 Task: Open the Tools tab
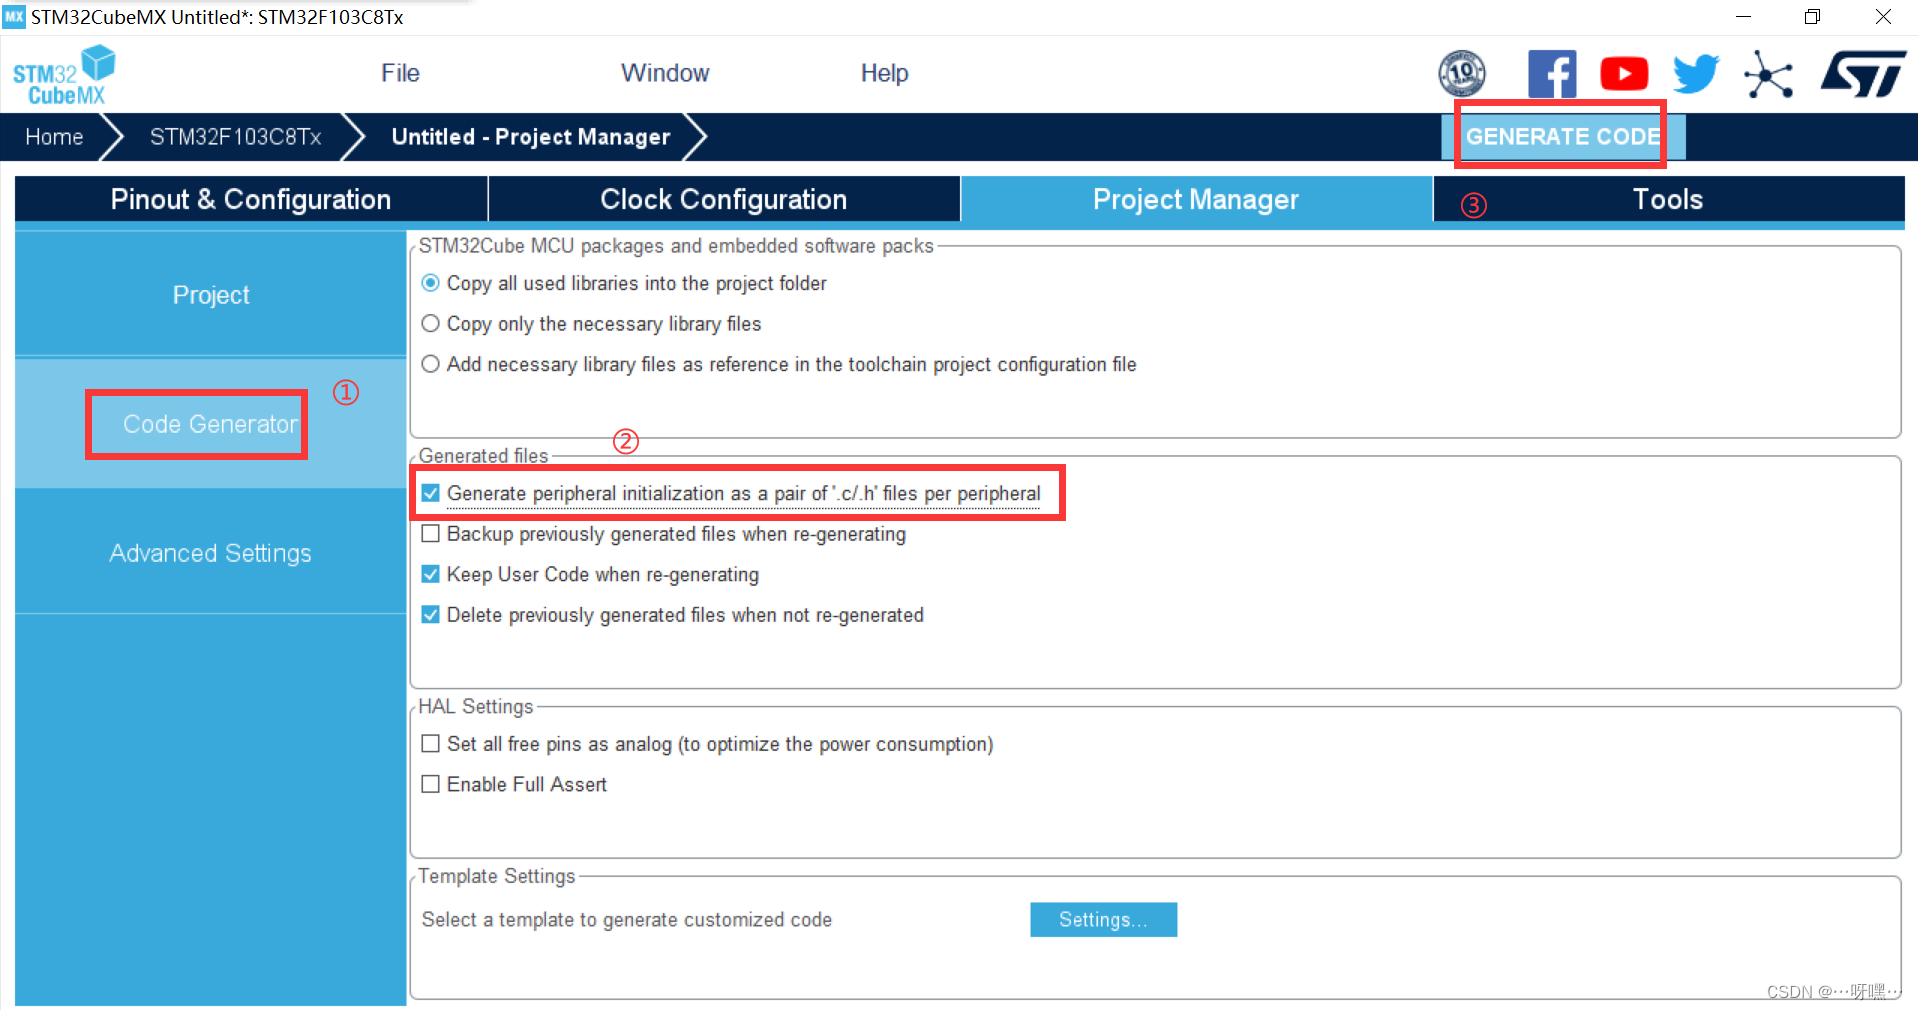tap(1668, 199)
